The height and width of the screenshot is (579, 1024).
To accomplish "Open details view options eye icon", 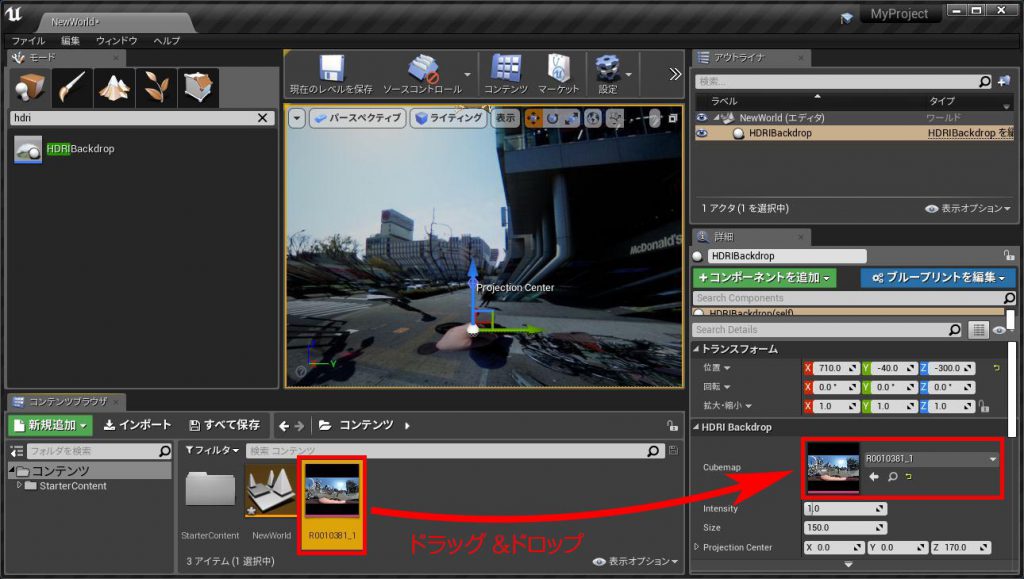I will tap(999, 330).
